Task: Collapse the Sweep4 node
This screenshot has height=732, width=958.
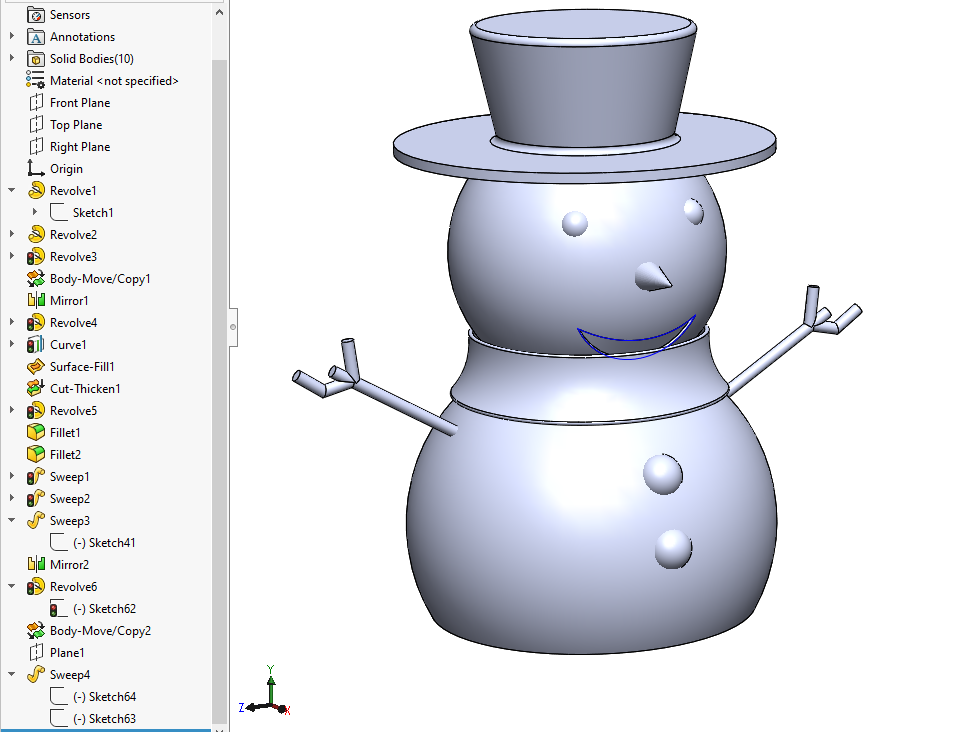Action: click(12, 674)
